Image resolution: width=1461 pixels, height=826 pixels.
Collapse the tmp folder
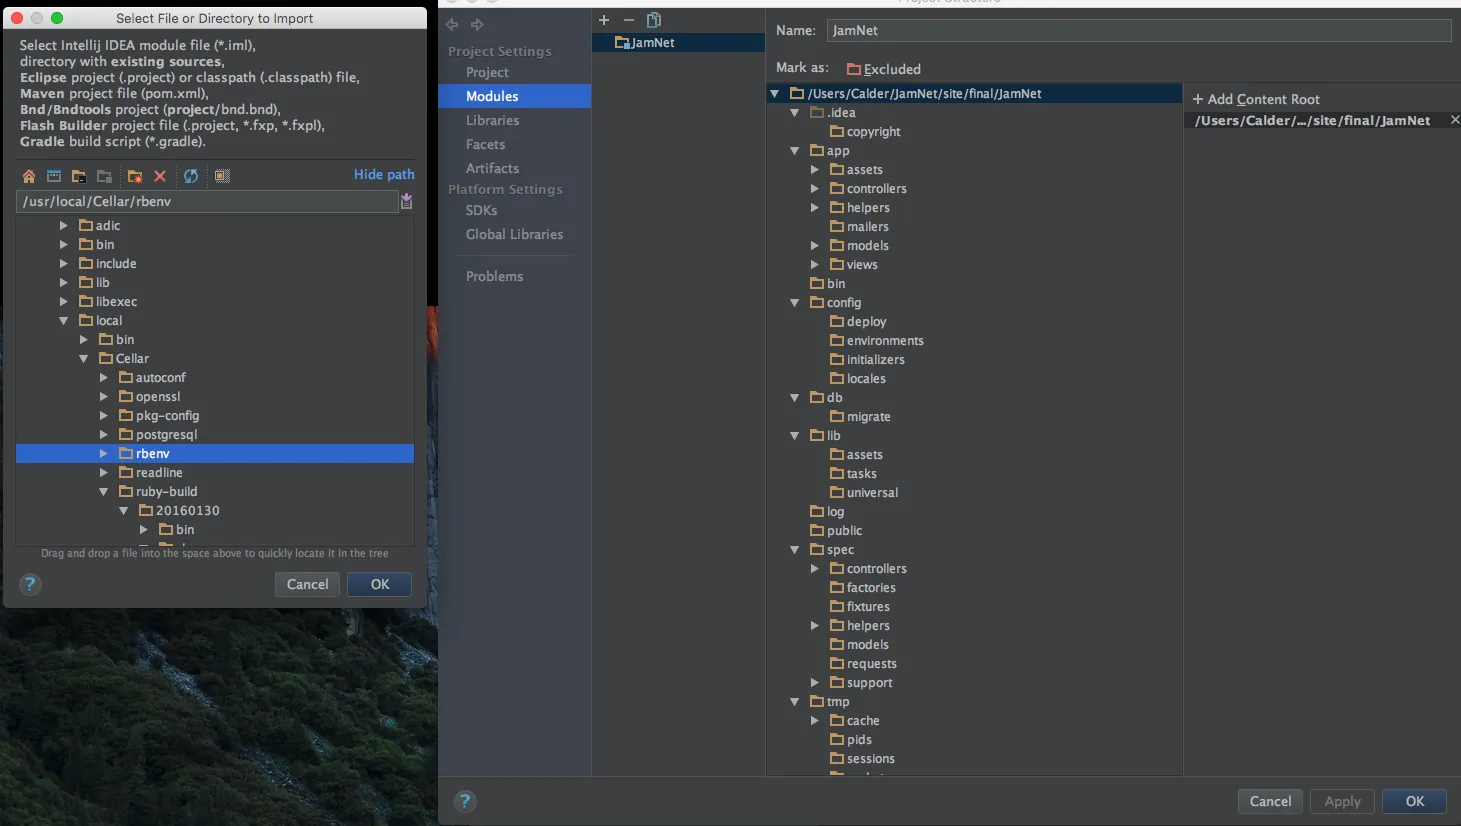pyautogui.click(x=795, y=702)
